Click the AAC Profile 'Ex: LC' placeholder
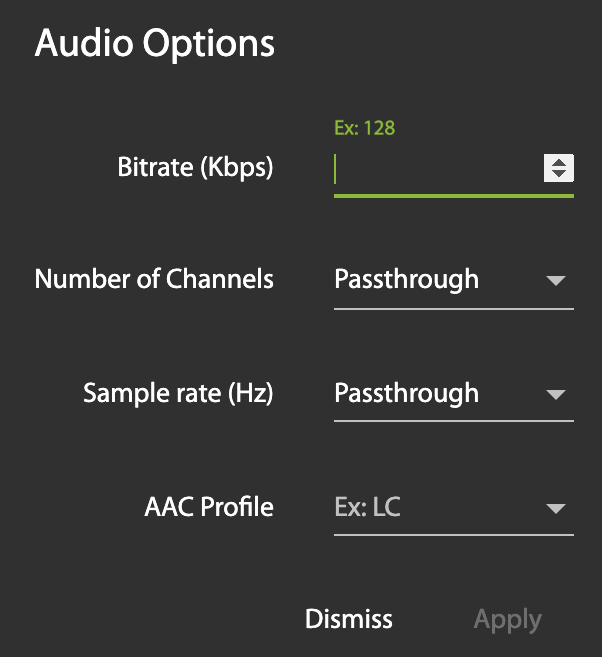This screenshot has height=657, width=602. coord(367,507)
